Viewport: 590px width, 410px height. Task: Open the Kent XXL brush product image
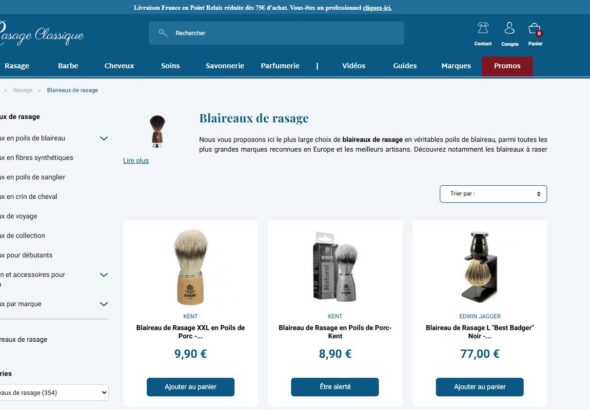[x=190, y=267]
